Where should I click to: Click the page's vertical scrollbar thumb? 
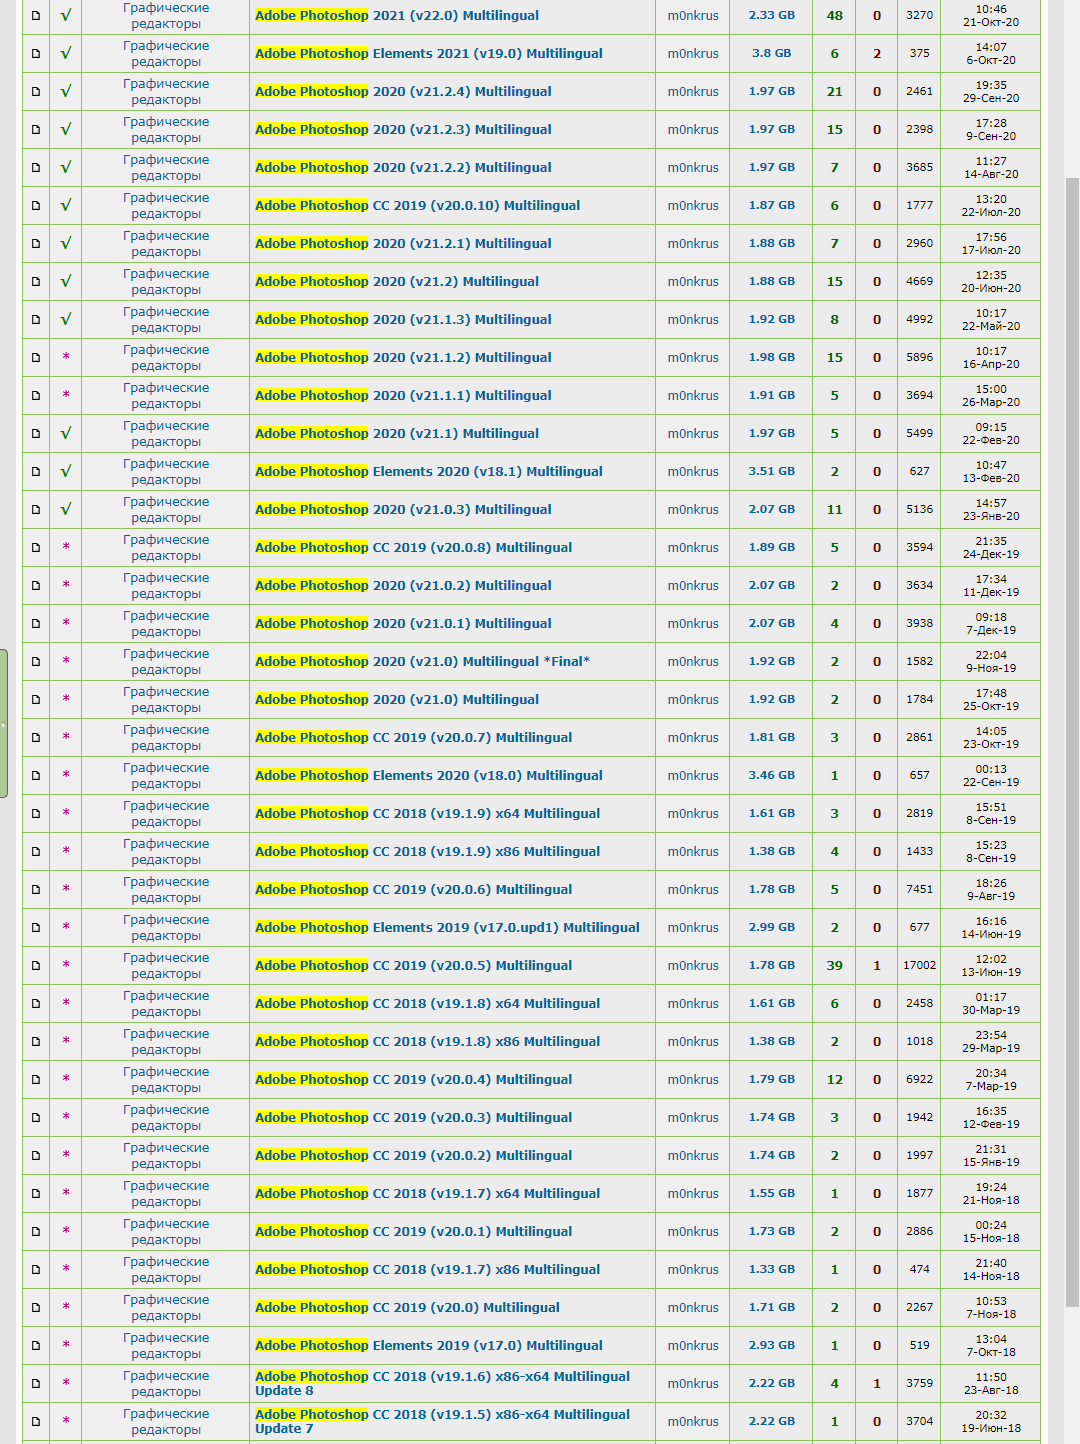1072,742
